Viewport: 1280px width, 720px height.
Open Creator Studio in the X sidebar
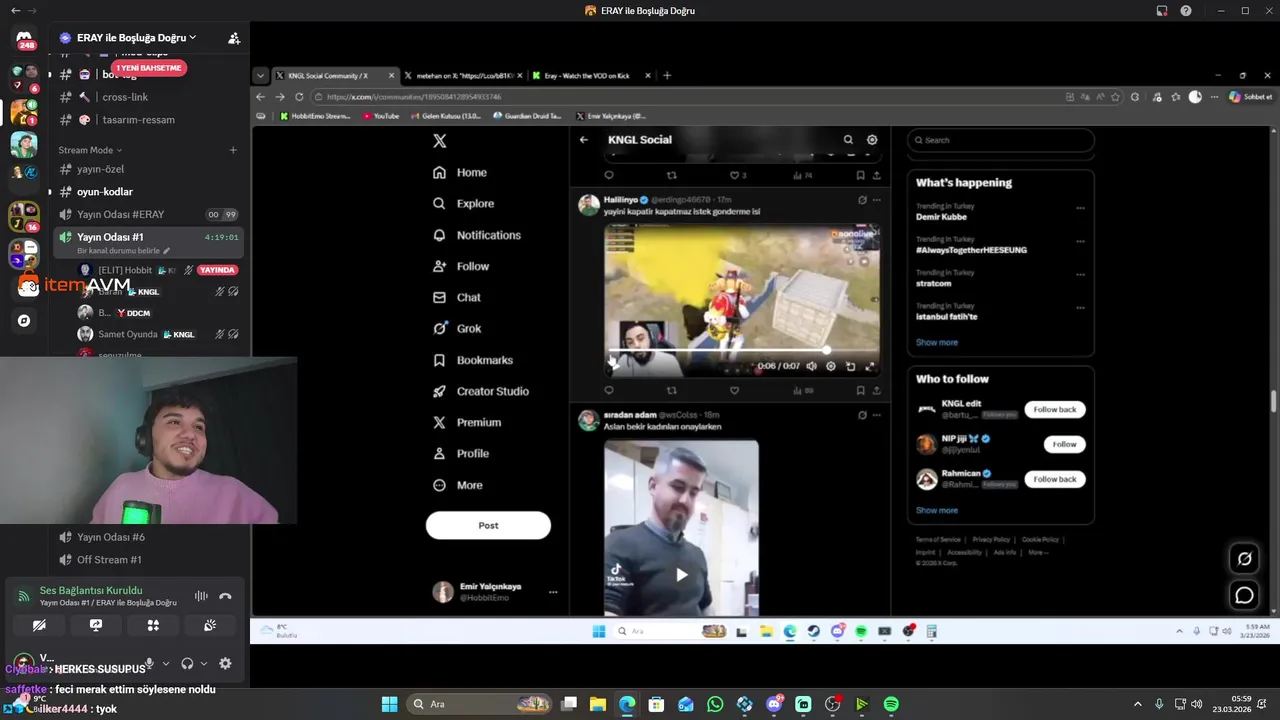pyautogui.click(x=481, y=391)
